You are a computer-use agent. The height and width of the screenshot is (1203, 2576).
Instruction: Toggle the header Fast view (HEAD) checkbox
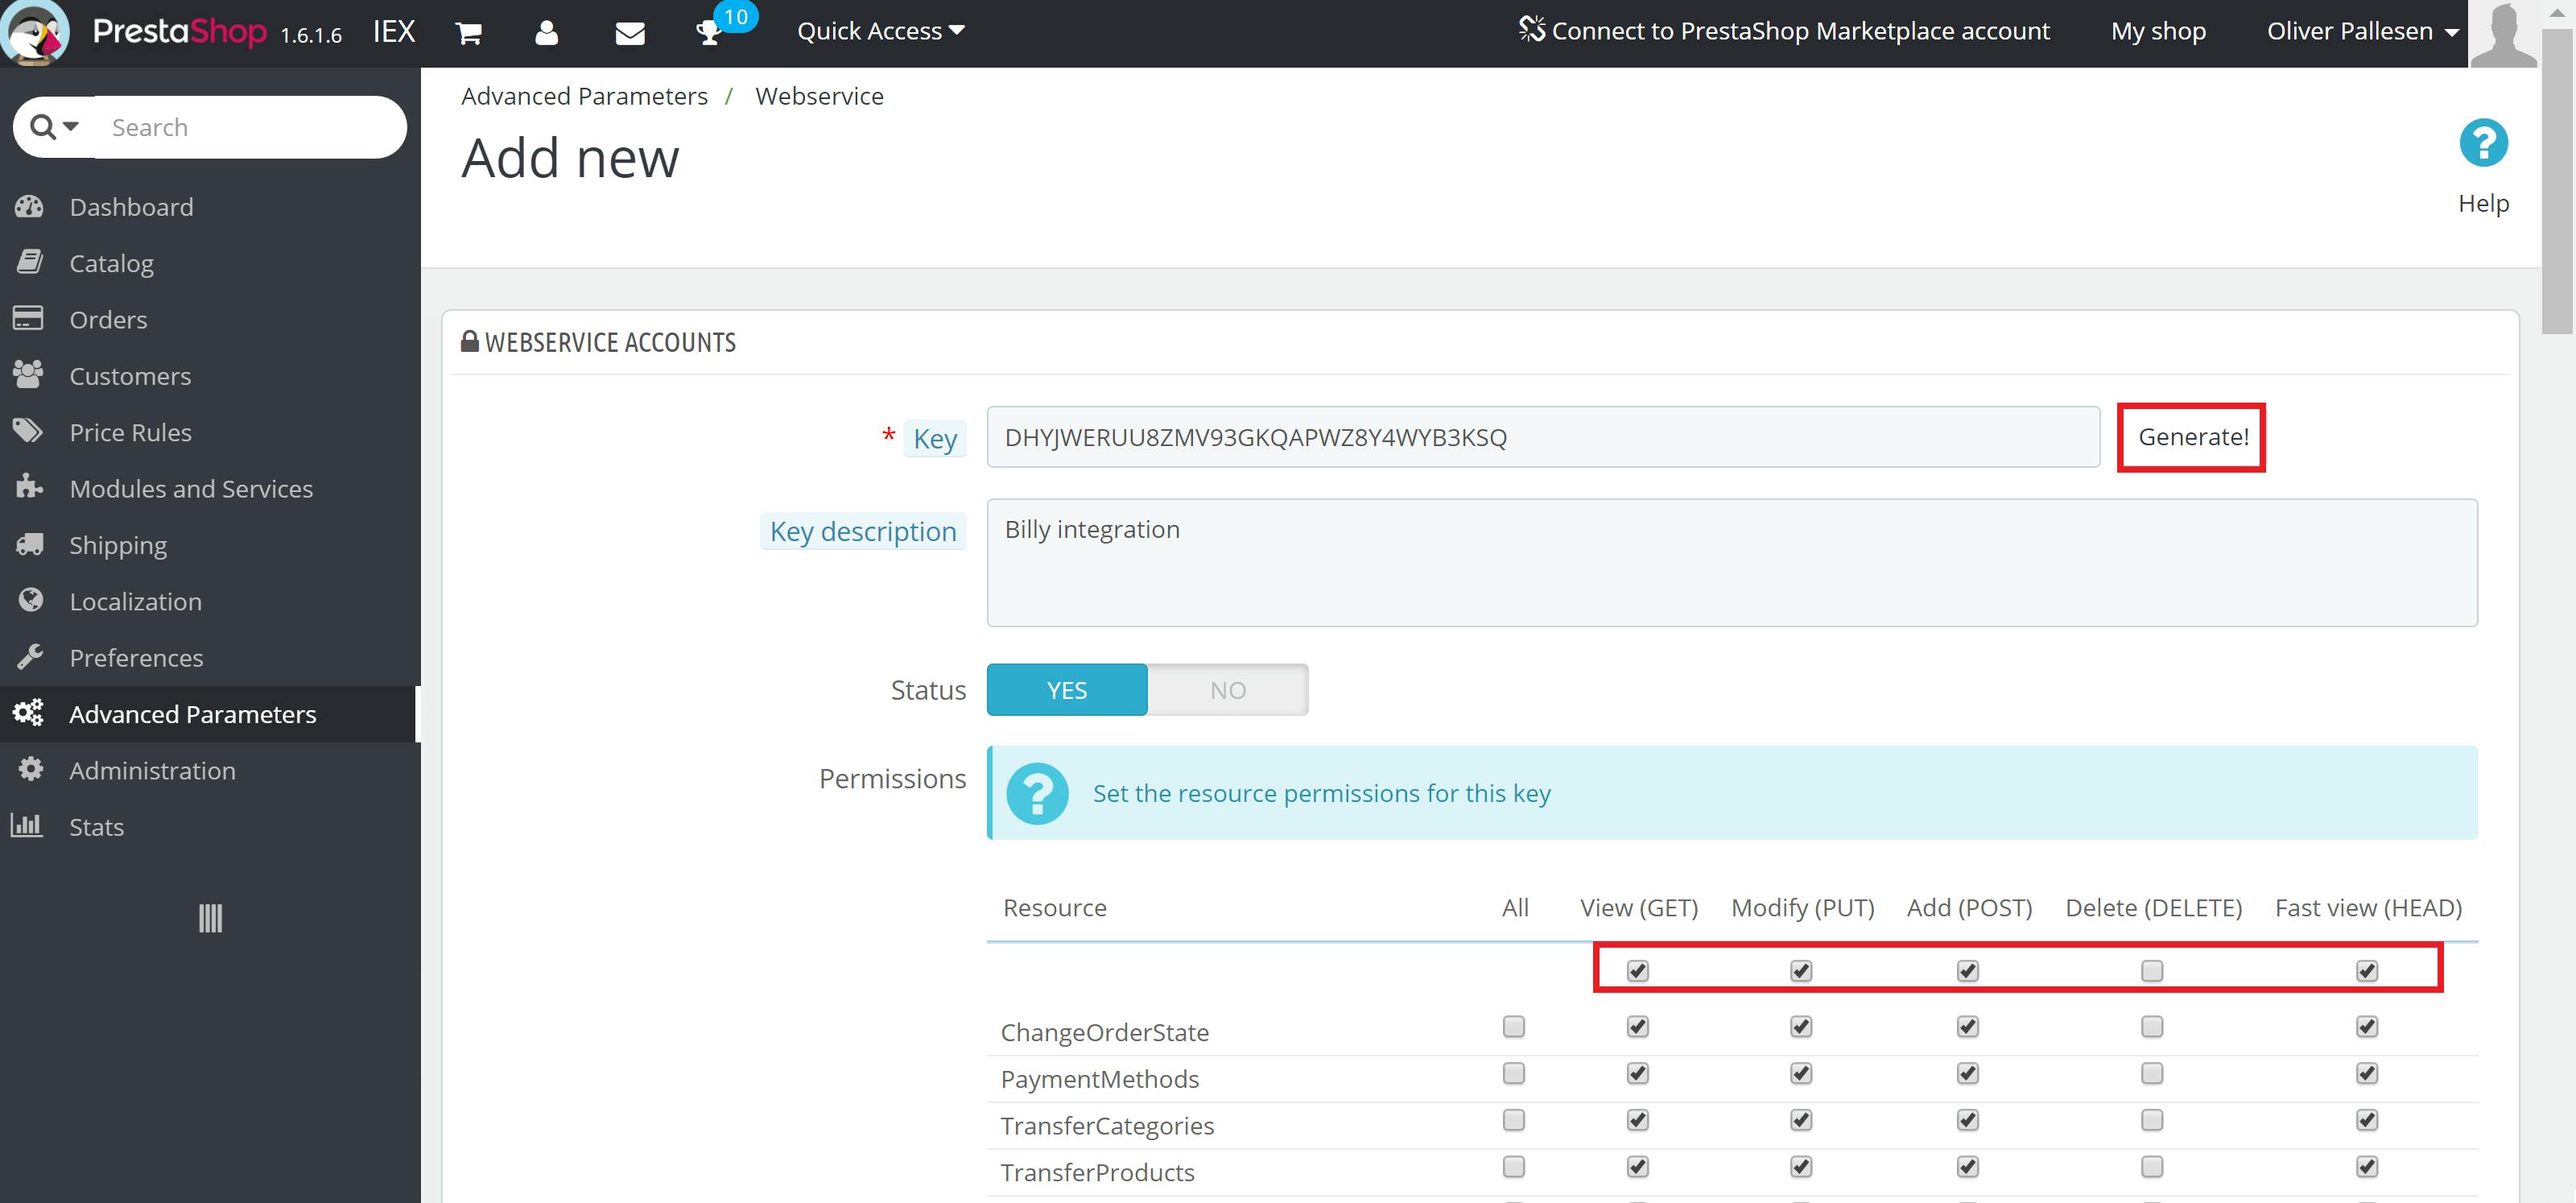click(x=2367, y=970)
